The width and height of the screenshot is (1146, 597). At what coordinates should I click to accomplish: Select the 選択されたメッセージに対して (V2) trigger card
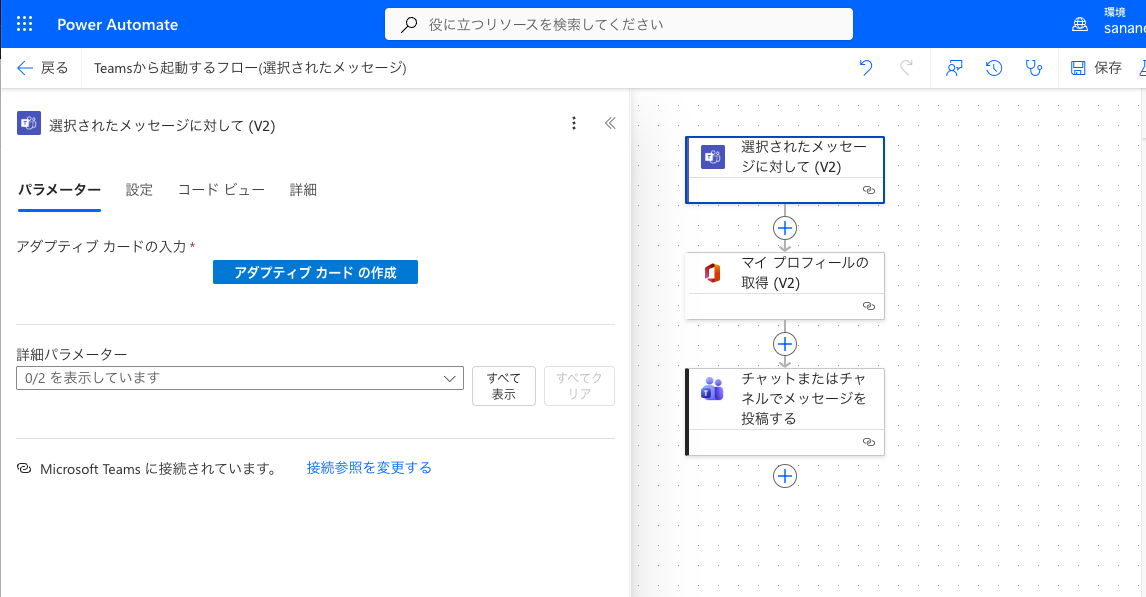click(785, 170)
